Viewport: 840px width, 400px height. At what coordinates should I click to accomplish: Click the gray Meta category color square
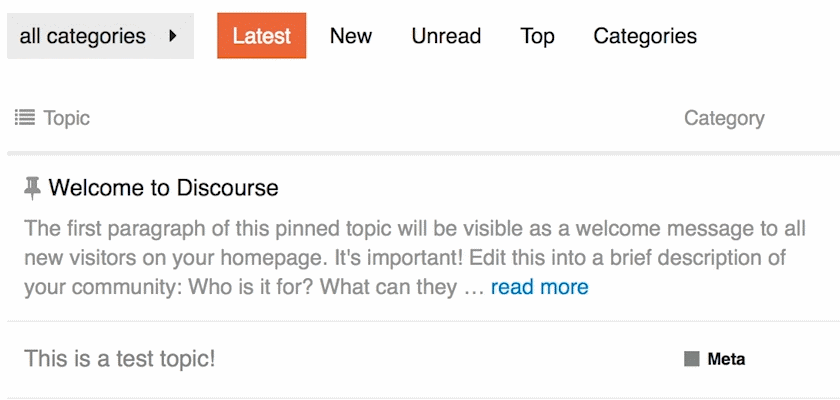coord(692,359)
